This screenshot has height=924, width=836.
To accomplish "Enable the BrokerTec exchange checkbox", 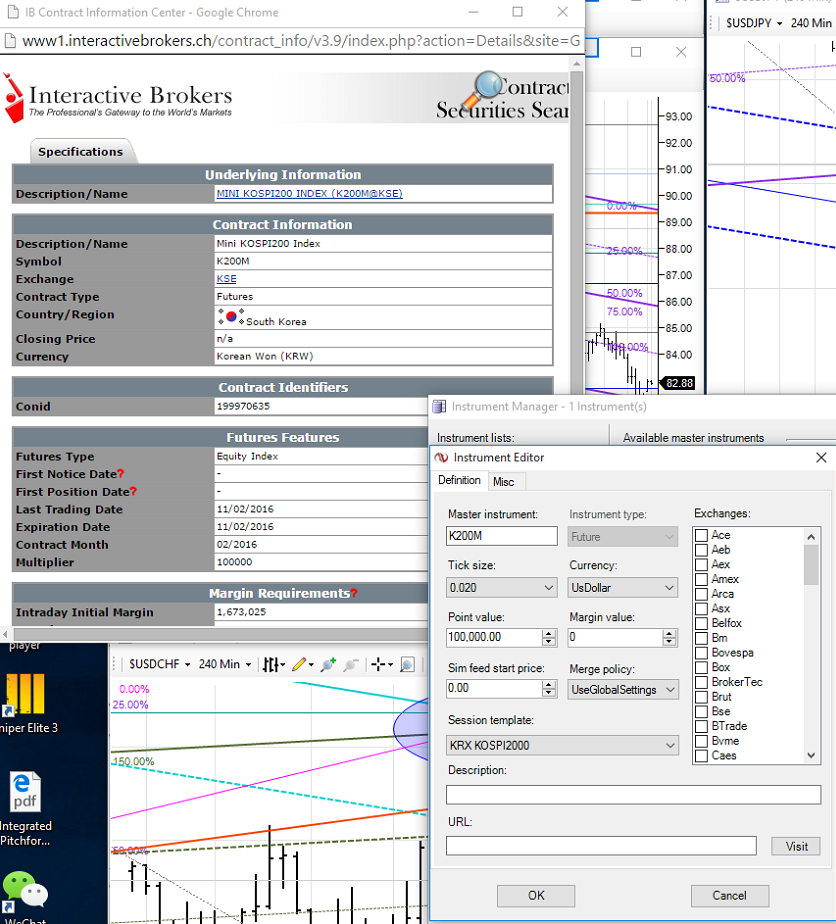I will point(701,682).
